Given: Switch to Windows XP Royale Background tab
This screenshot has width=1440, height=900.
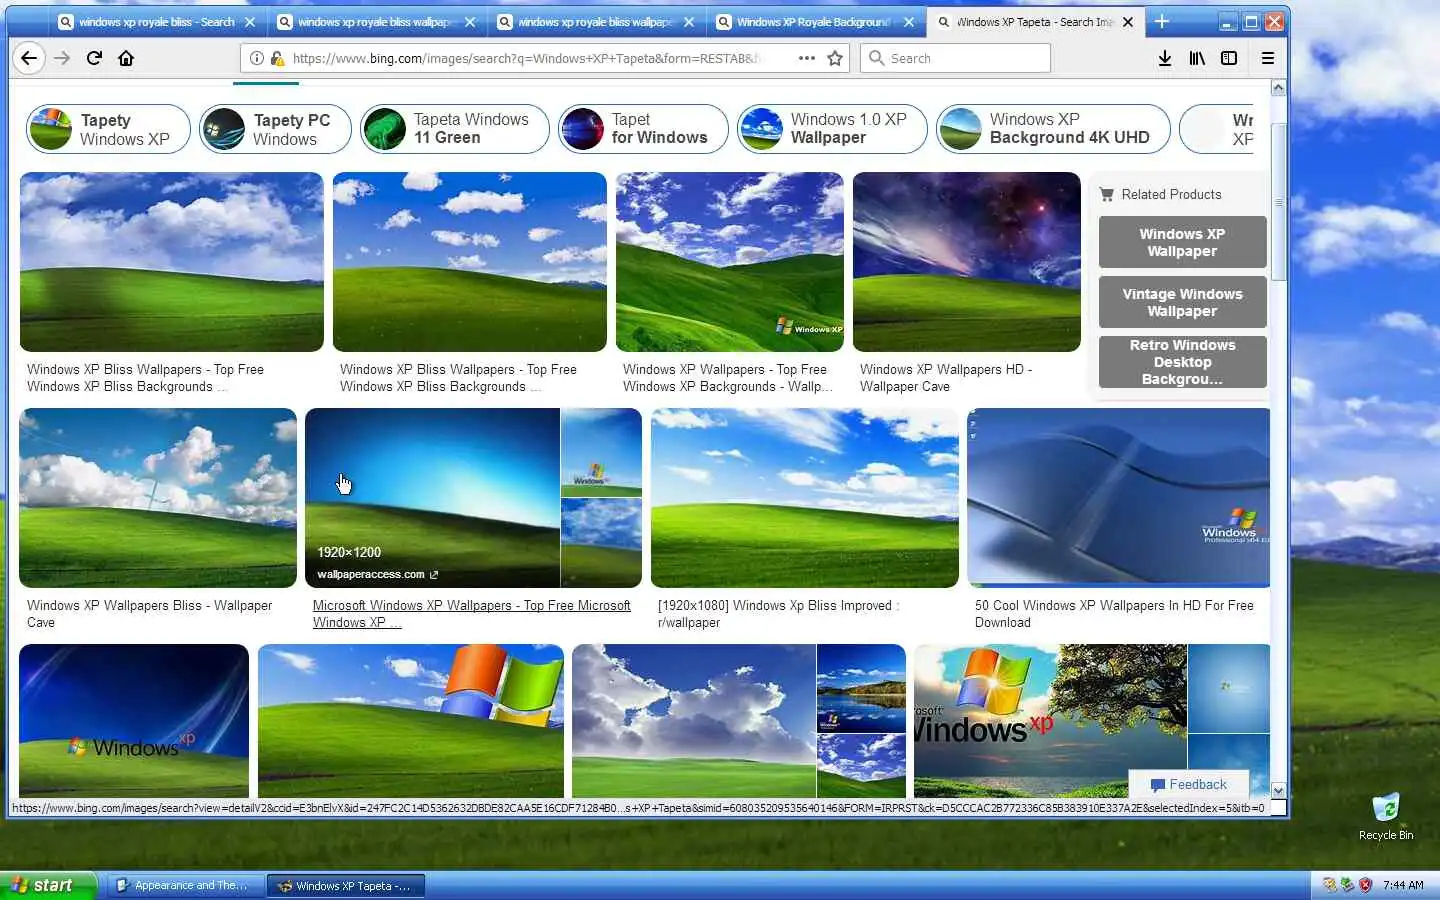Looking at the screenshot, I should tap(816, 21).
